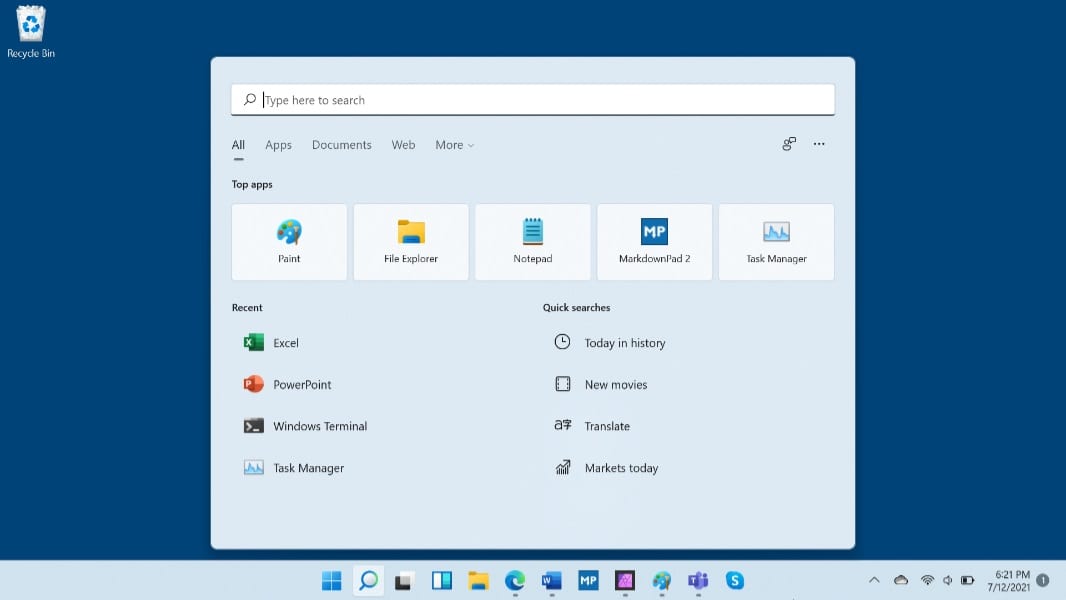Open the search options ellipsis menu
The image size is (1066, 600).
pos(819,144)
